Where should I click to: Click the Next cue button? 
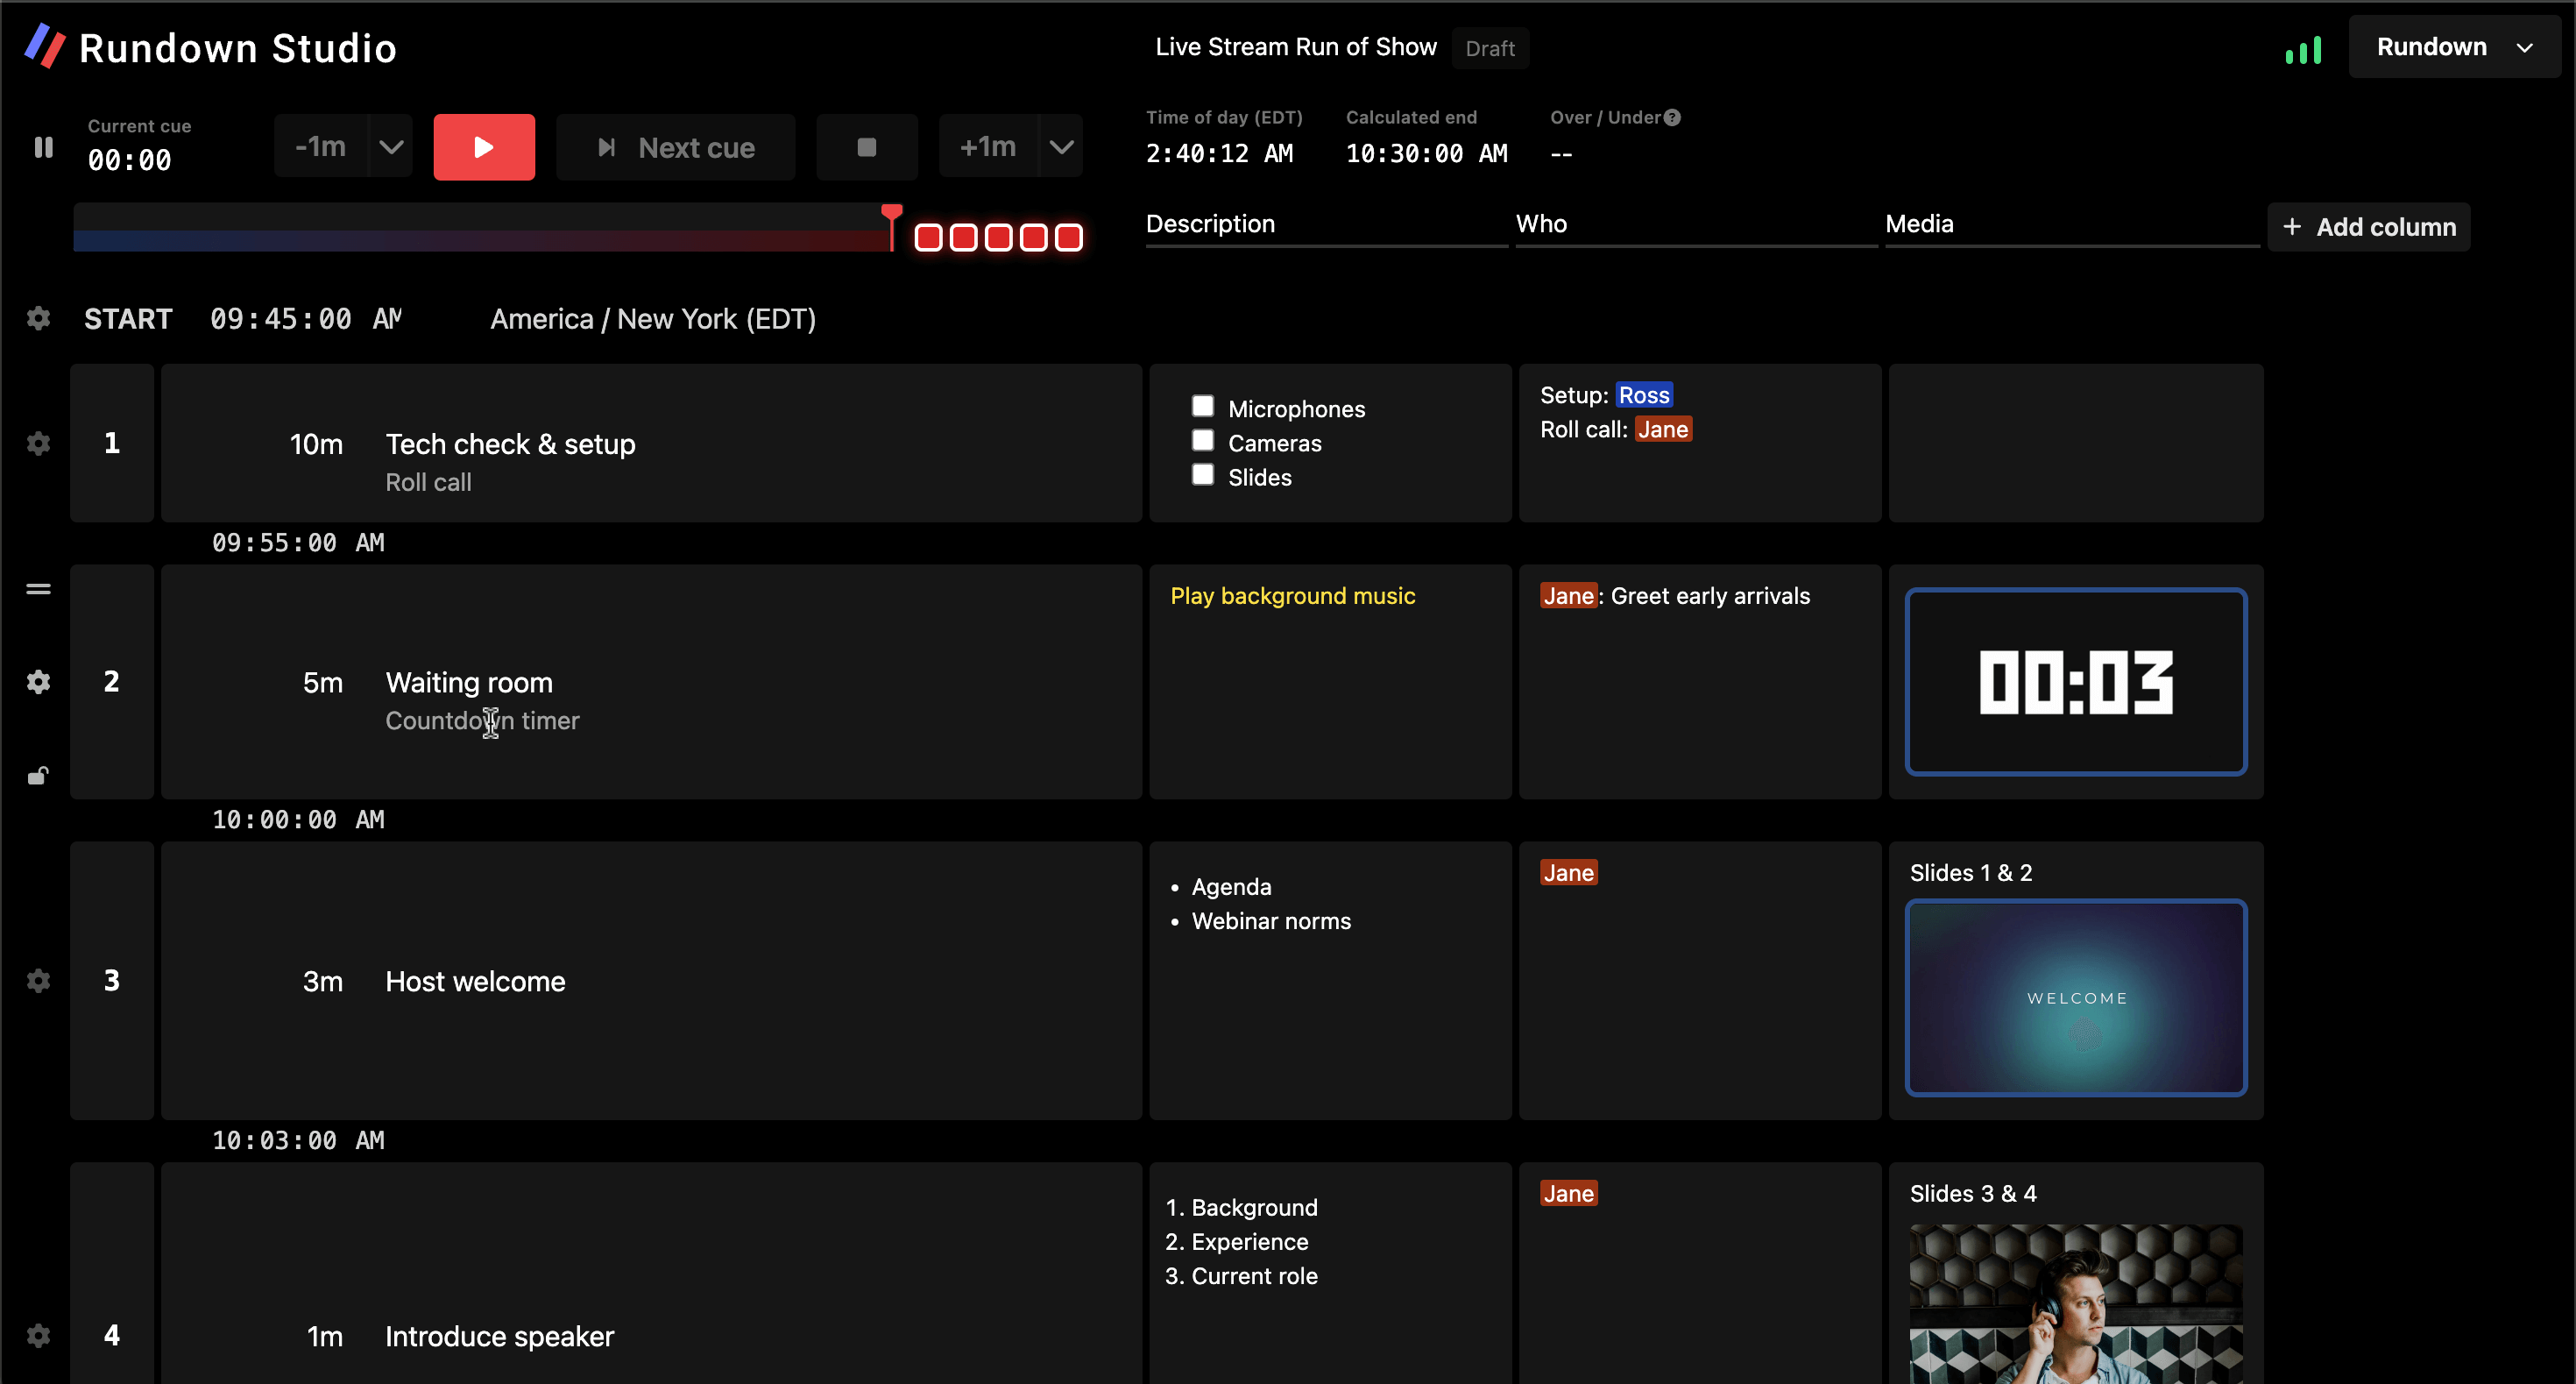click(x=676, y=147)
